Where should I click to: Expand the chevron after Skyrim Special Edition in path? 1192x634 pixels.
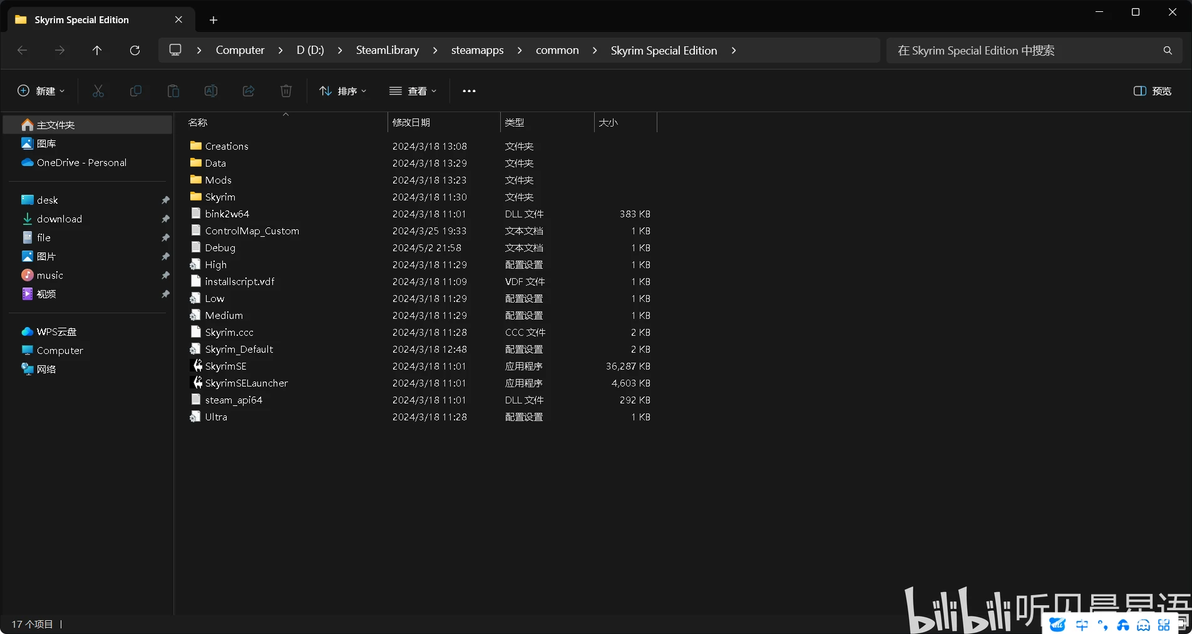point(734,50)
